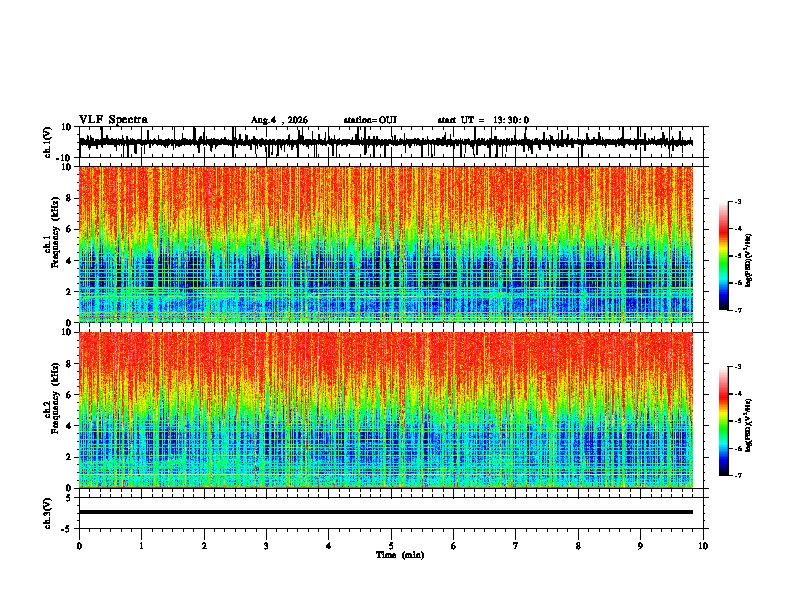Click the ch.1 voltage waveform trace panel
This screenshot has width=792, height=612.
pyautogui.click(x=393, y=142)
